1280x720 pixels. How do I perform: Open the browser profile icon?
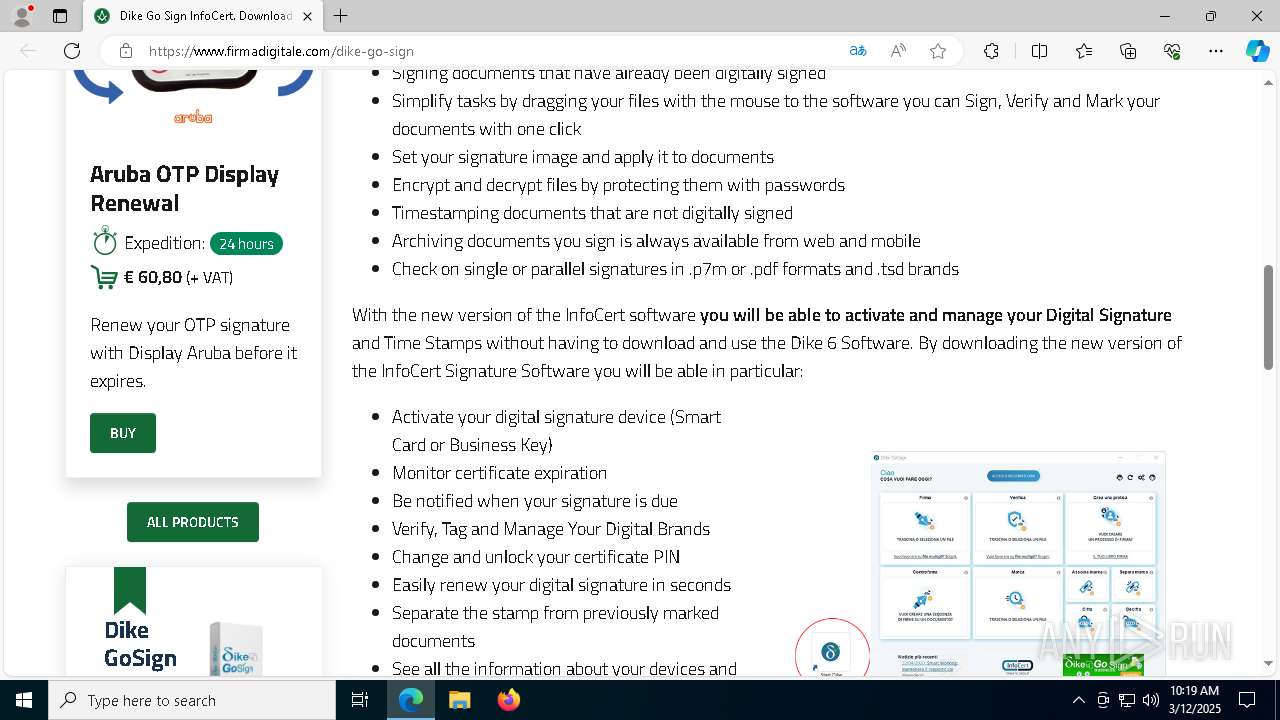[x=22, y=16]
